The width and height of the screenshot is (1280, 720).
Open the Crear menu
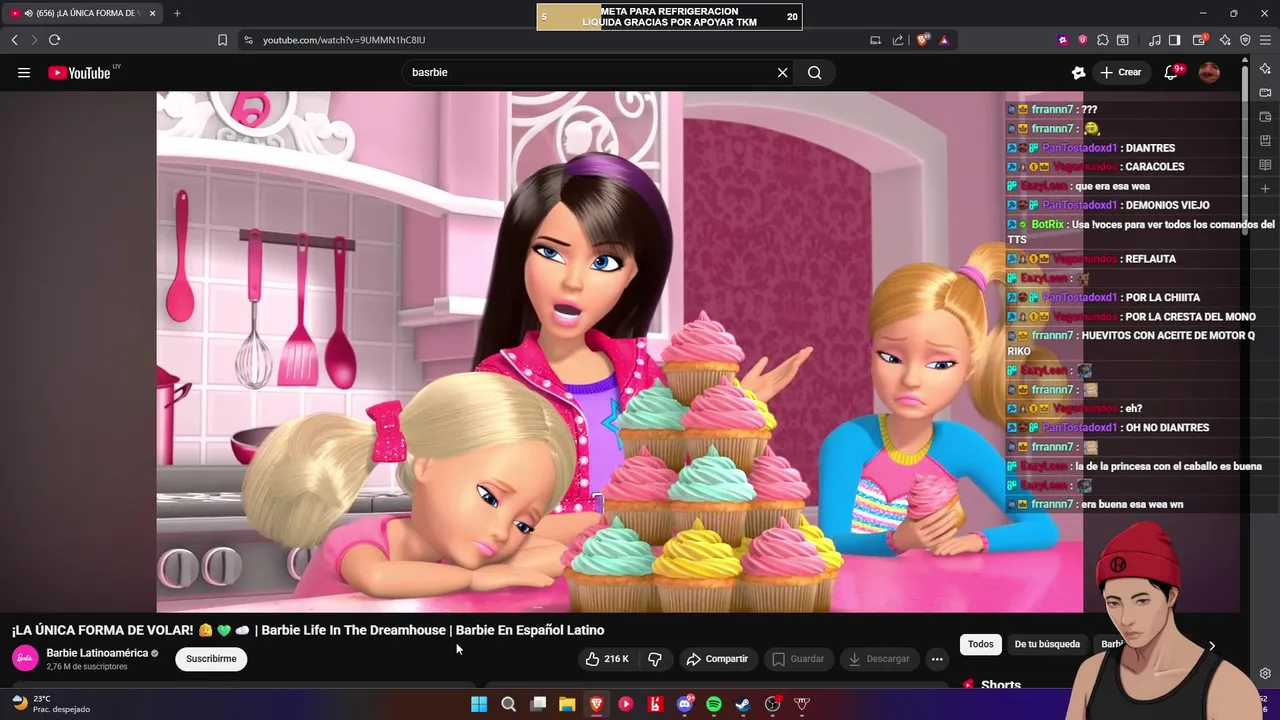pos(1121,72)
